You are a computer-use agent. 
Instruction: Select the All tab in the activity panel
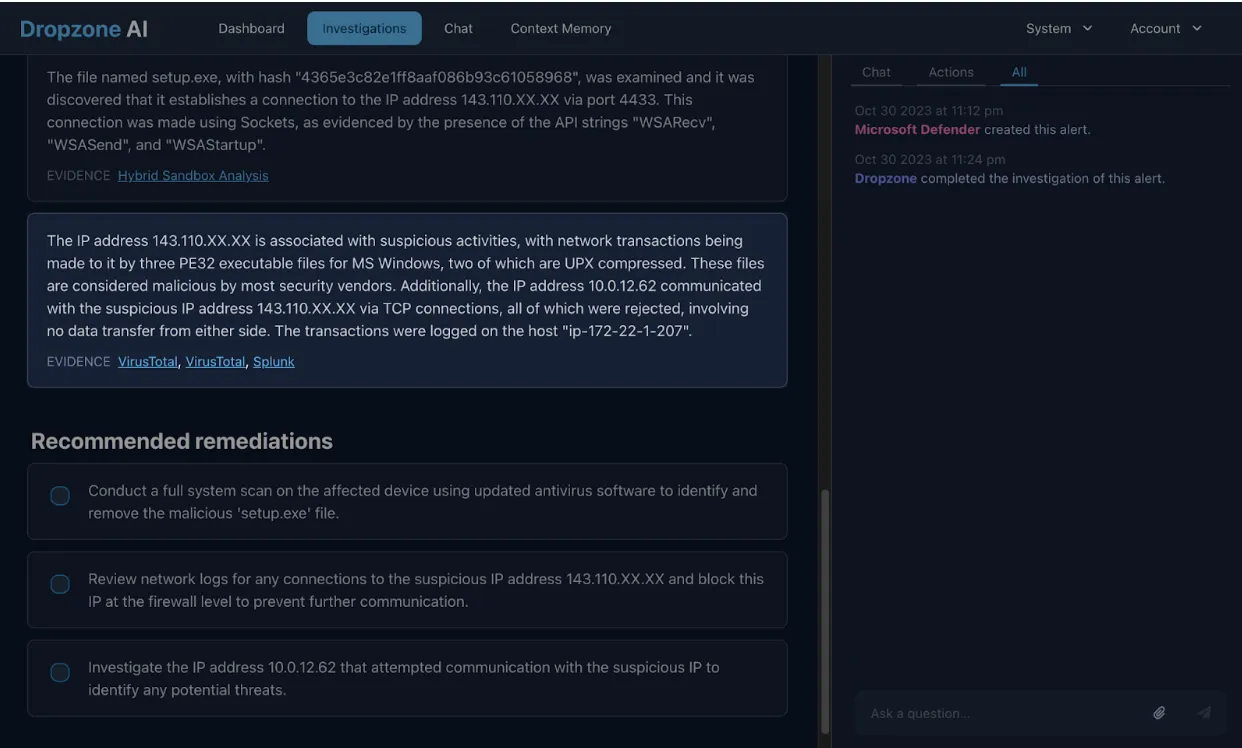tap(1014, 71)
